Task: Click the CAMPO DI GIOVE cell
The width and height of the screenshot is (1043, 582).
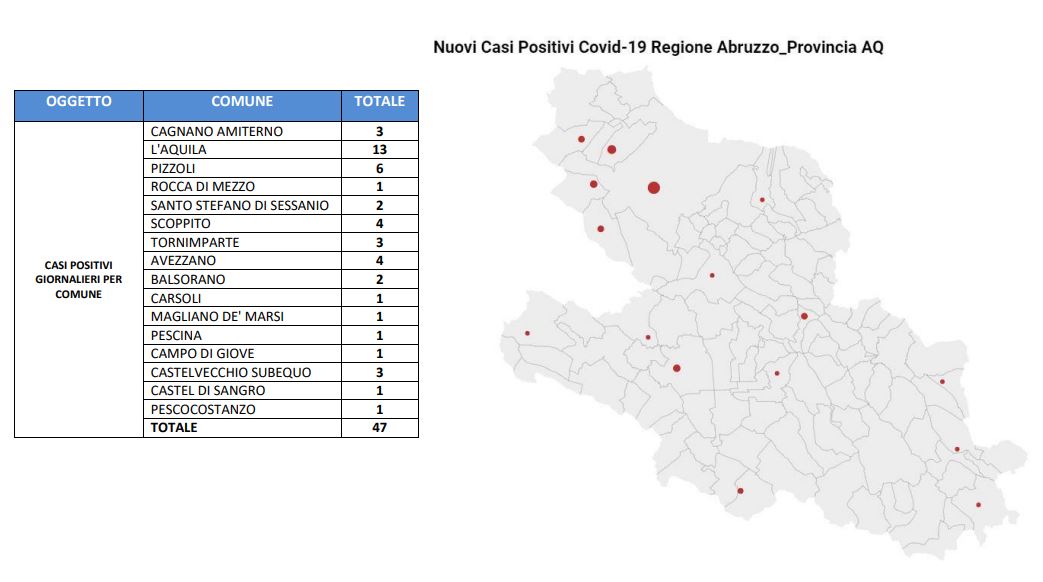Action: (x=242, y=354)
